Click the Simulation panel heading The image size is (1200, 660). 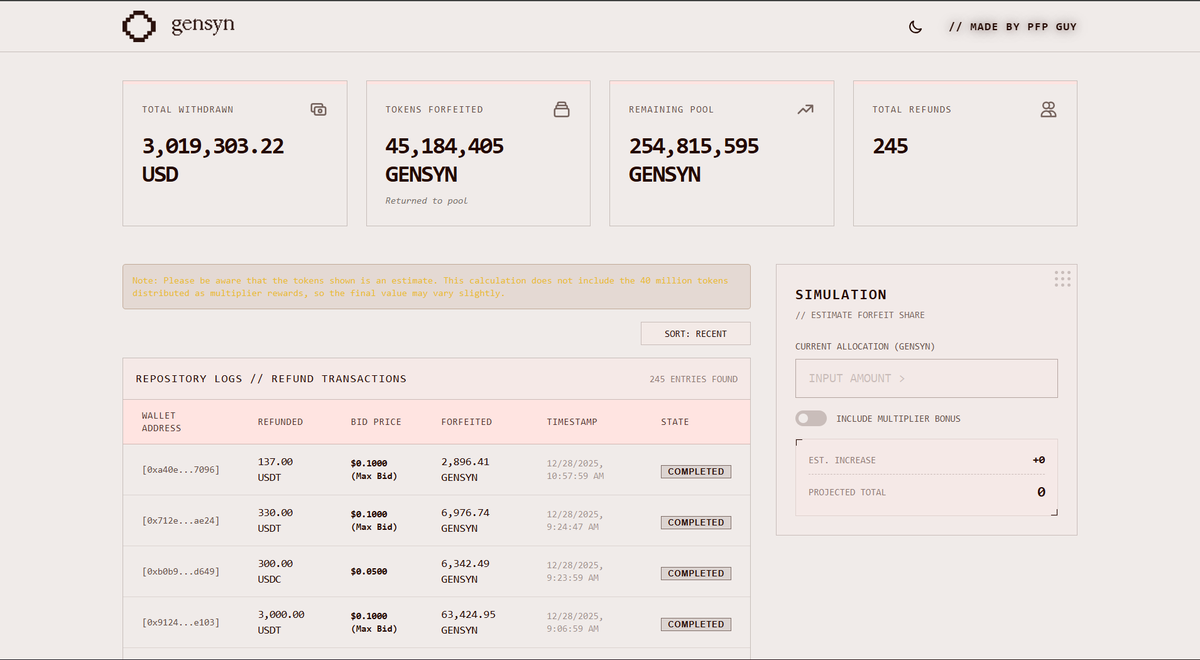pyautogui.click(x=841, y=295)
